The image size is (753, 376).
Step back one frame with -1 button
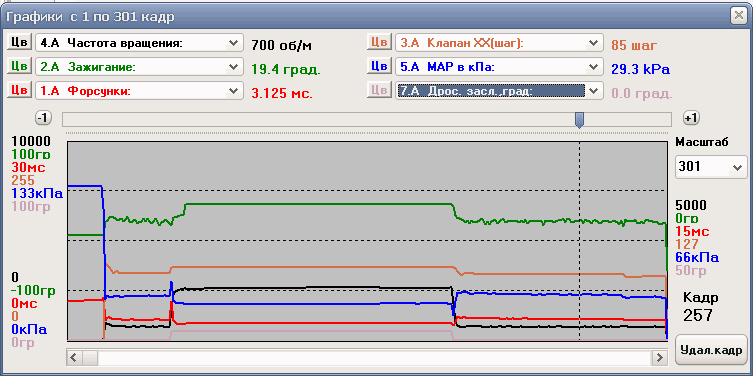coord(44,118)
